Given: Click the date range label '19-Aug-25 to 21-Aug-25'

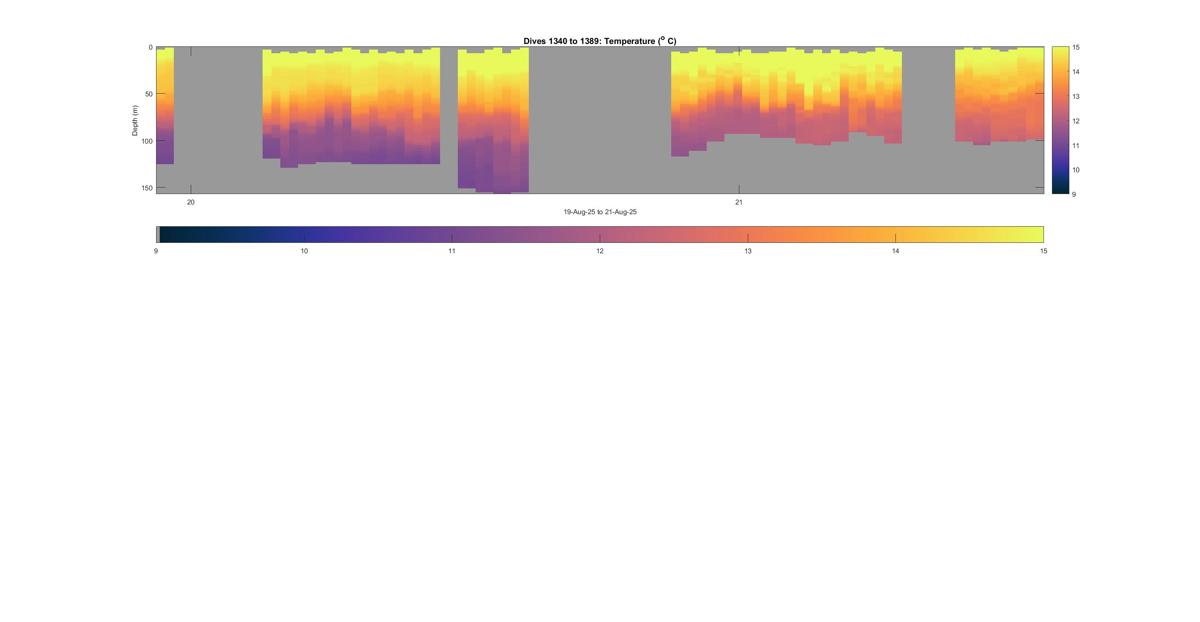Looking at the screenshot, I should 599,212.
